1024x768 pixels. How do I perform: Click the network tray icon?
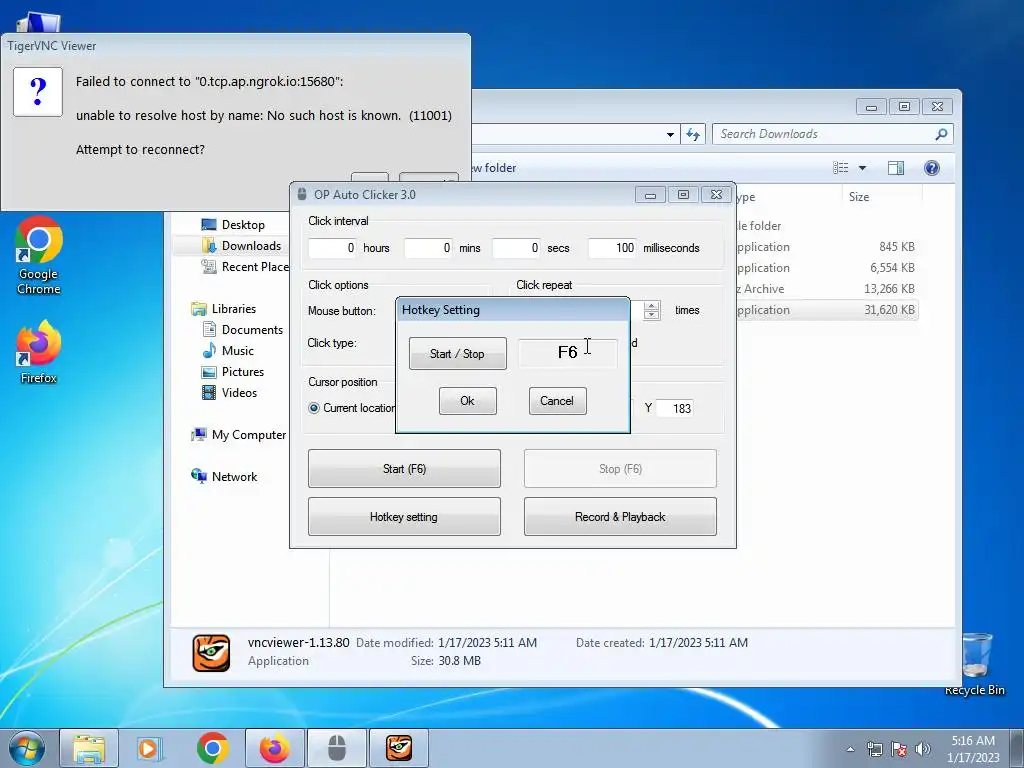pyautogui.click(x=874, y=749)
